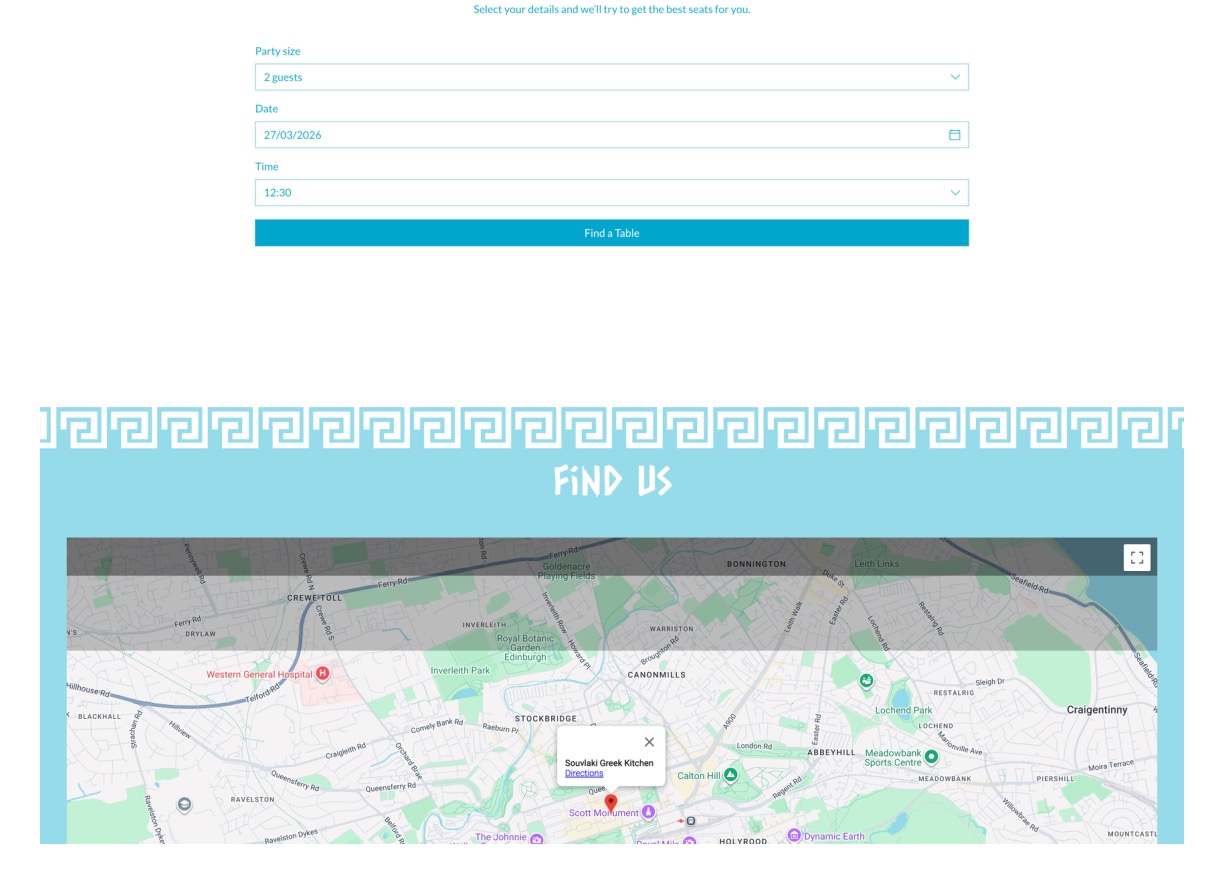Click the Piershill label on map
This screenshot has width=1224, height=884.
[1055, 778]
